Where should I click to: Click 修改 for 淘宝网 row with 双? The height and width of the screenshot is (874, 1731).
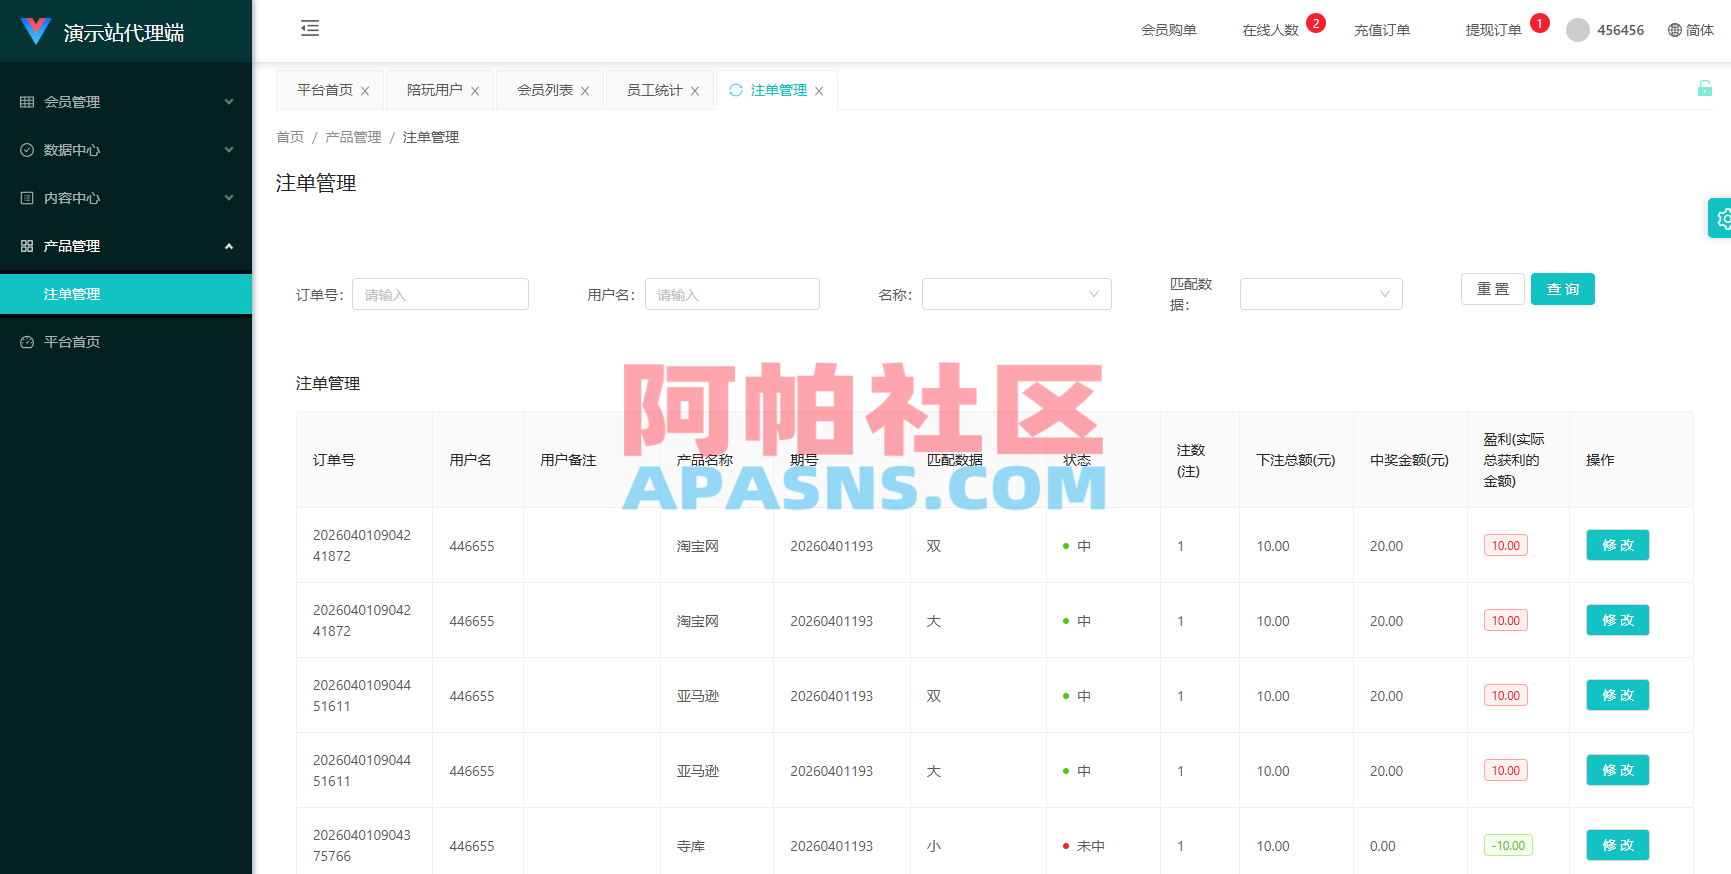click(x=1618, y=545)
